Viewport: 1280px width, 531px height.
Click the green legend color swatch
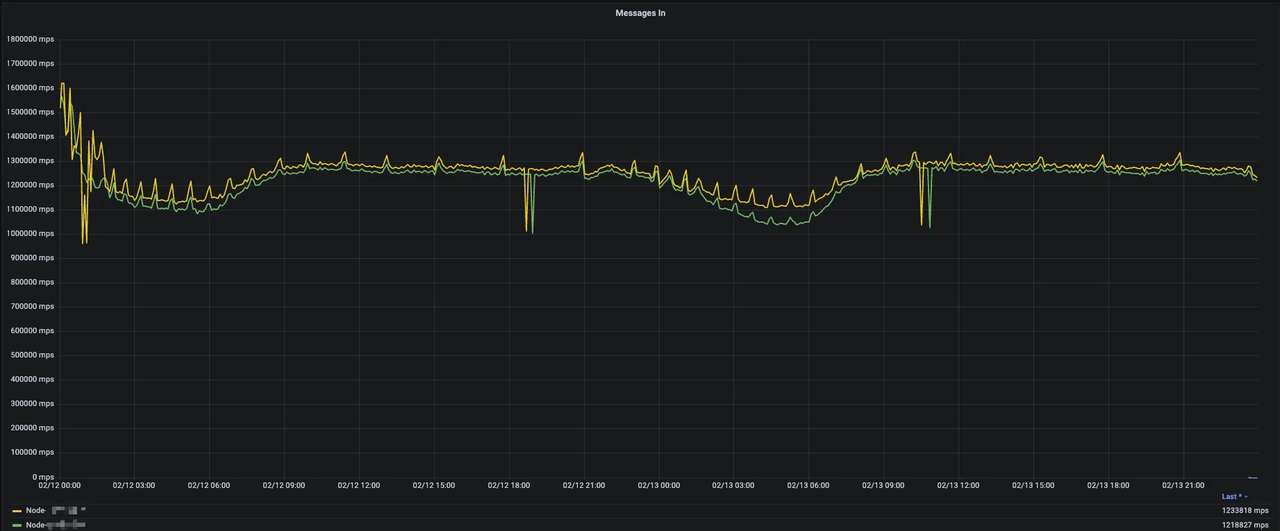click(x=17, y=524)
